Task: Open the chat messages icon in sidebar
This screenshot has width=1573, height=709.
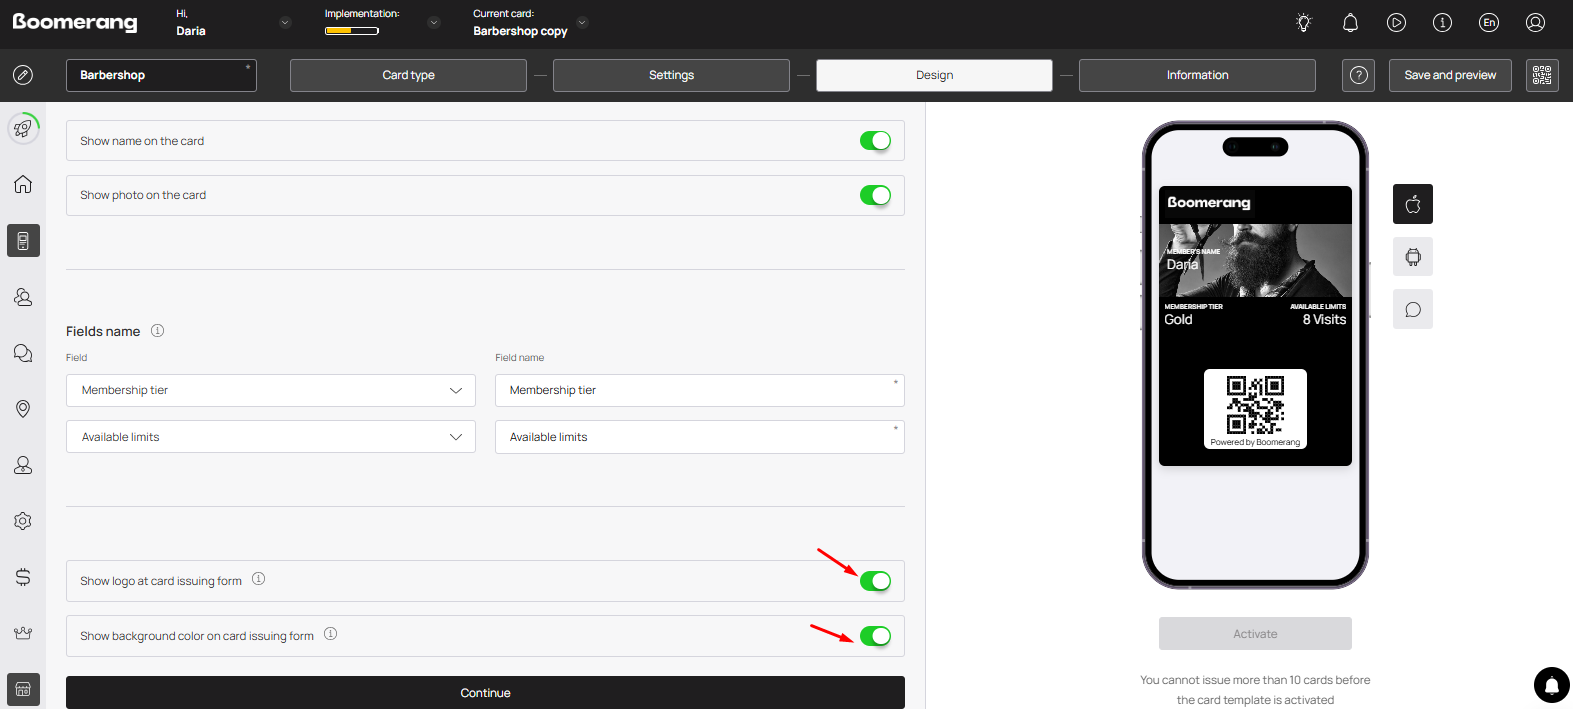Action: pyautogui.click(x=23, y=353)
